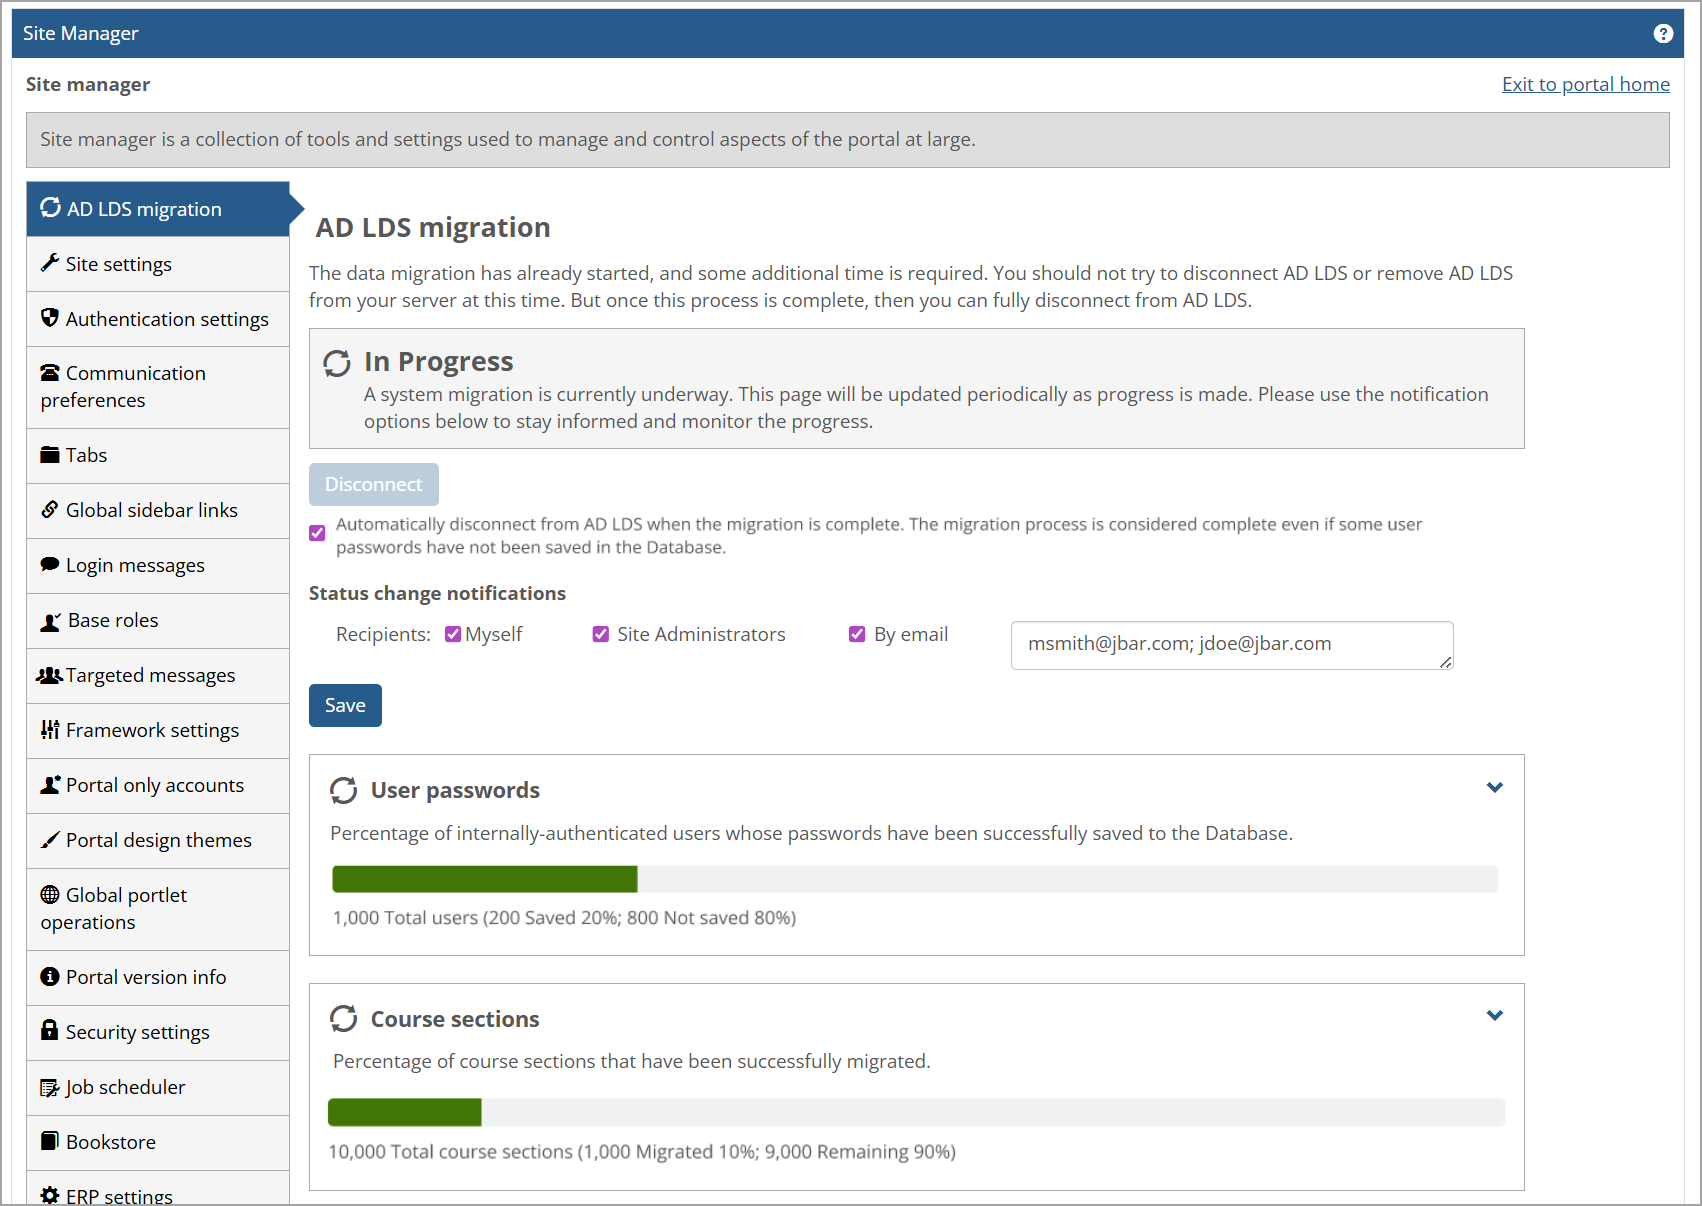
Task: Open Targeted messages
Action: [x=158, y=676]
